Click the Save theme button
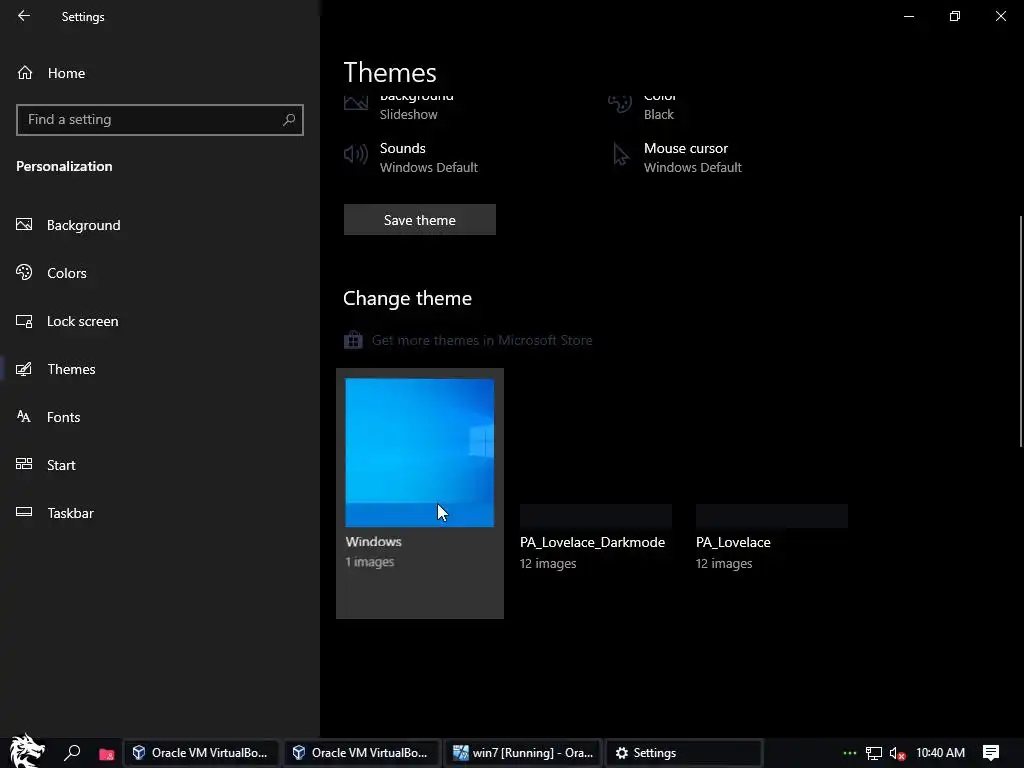 (420, 220)
